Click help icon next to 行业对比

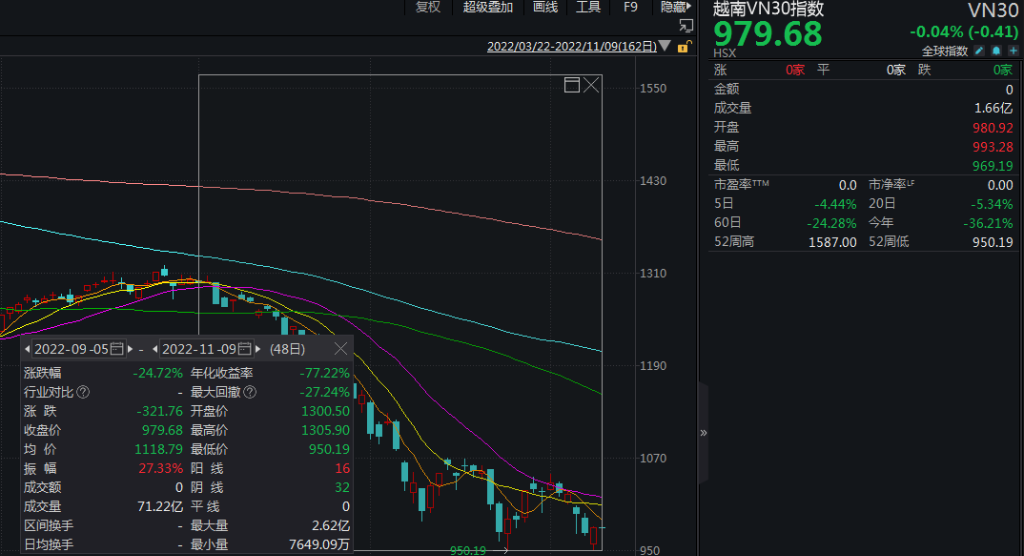tap(84, 392)
